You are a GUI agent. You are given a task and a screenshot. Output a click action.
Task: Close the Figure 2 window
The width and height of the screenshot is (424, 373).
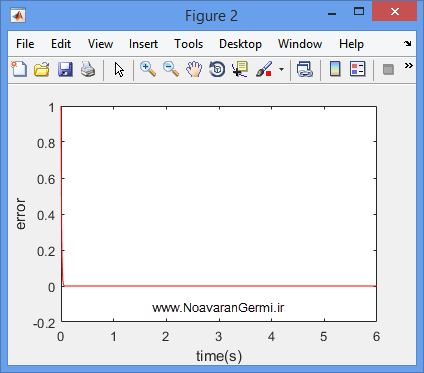(395, 12)
